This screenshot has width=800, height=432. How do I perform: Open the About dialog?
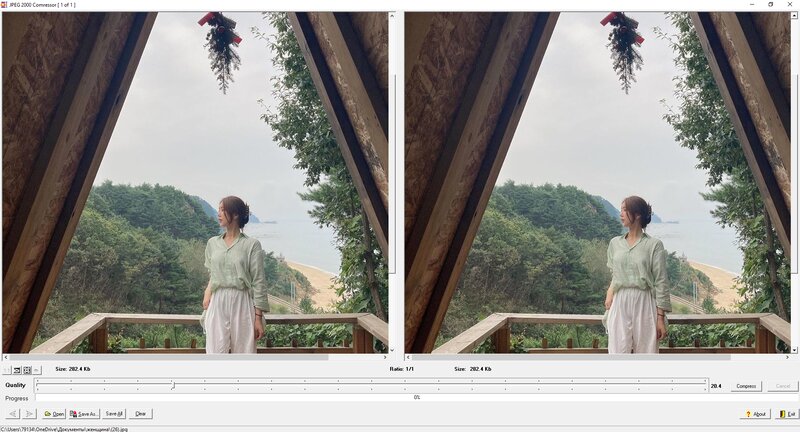click(x=755, y=414)
